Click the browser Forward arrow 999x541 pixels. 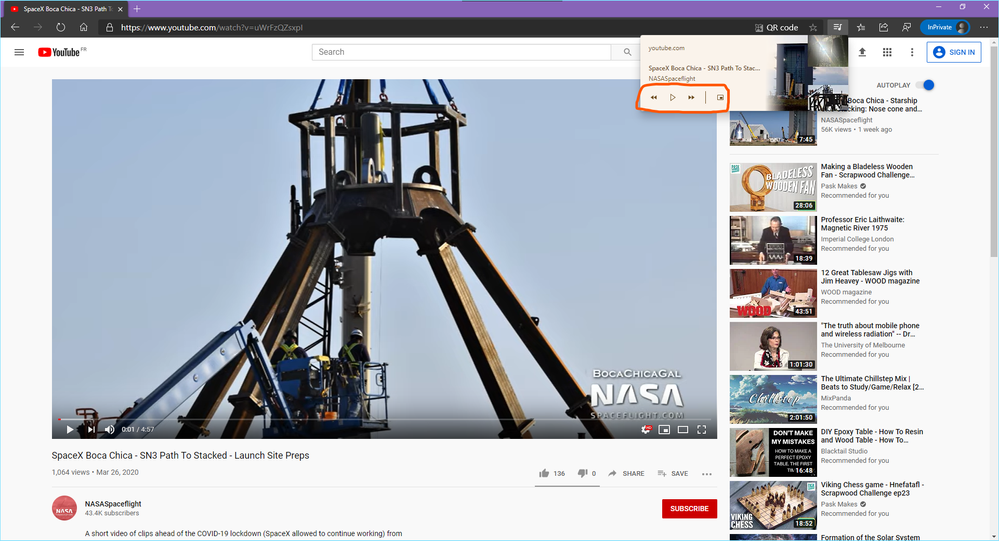[38, 27]
